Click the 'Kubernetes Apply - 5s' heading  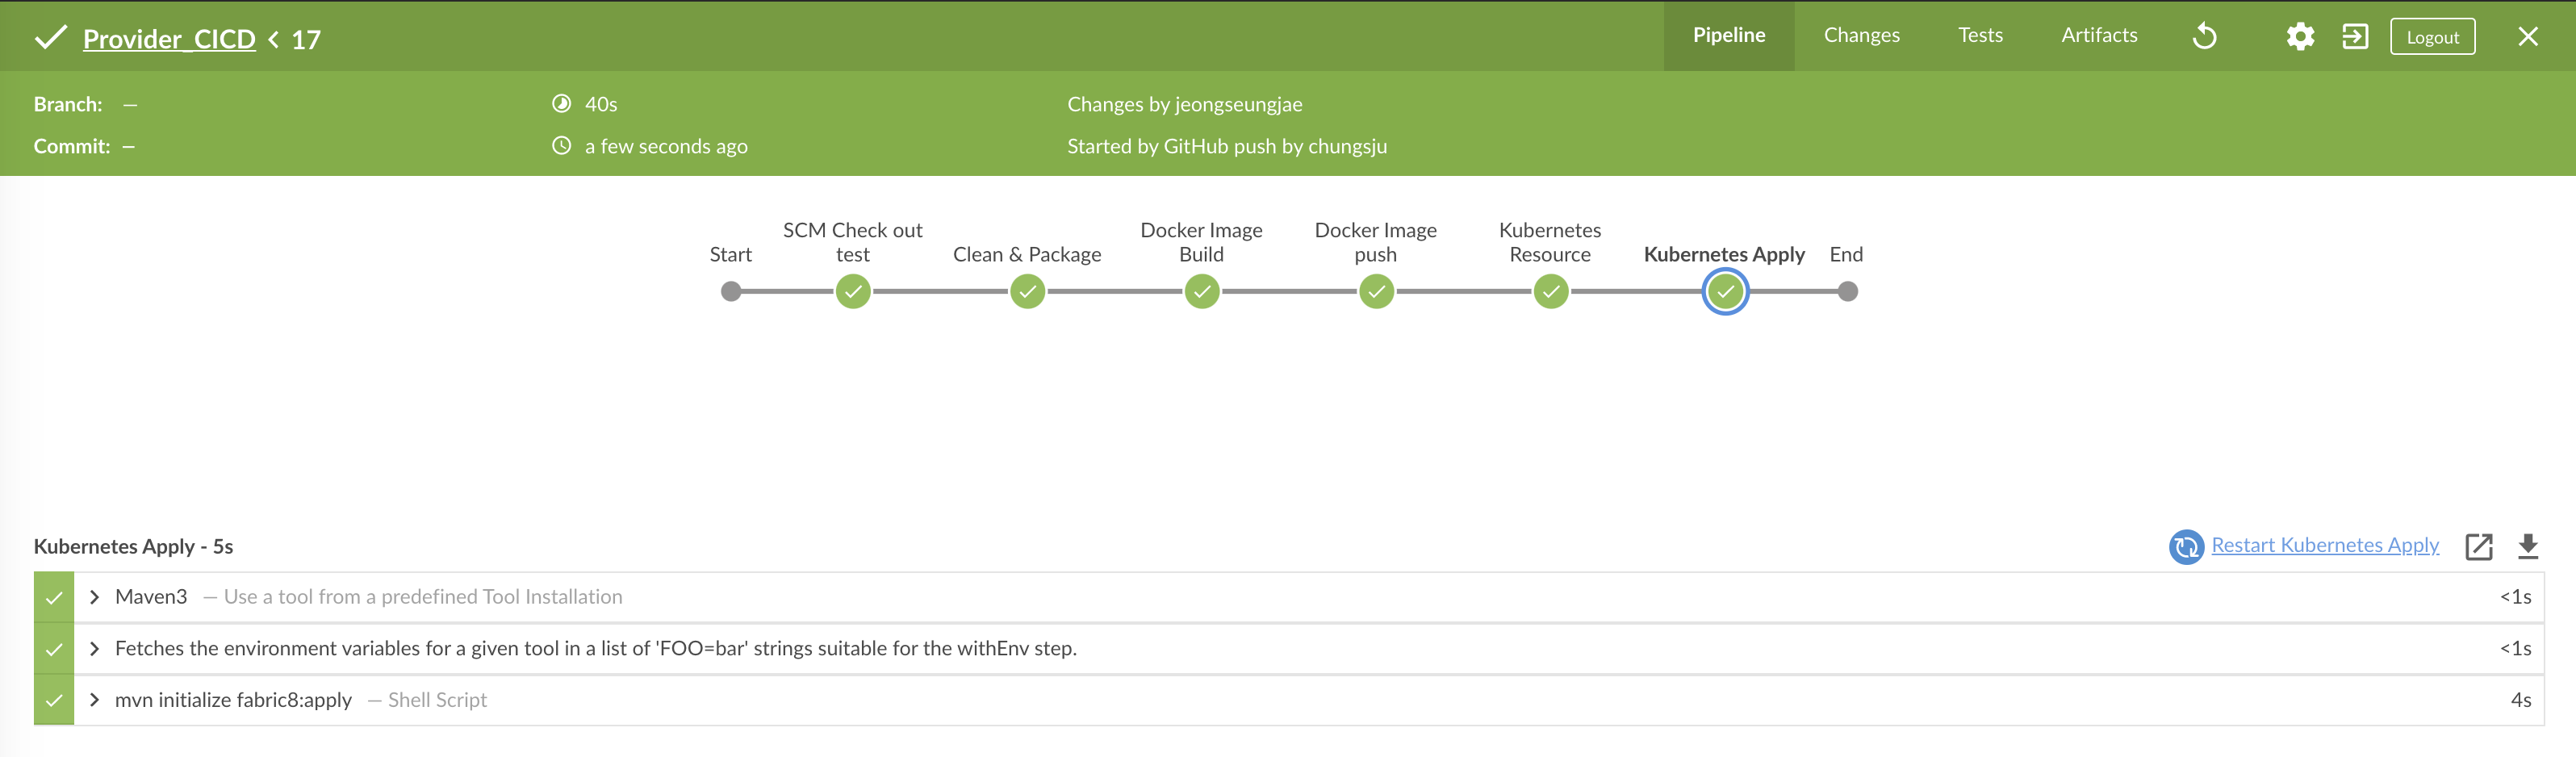[133, 546]
